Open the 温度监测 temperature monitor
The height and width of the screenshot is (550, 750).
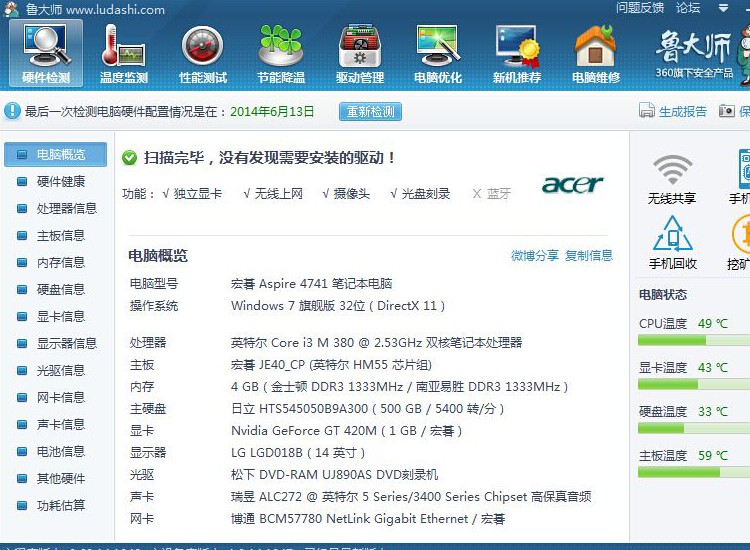123,54
